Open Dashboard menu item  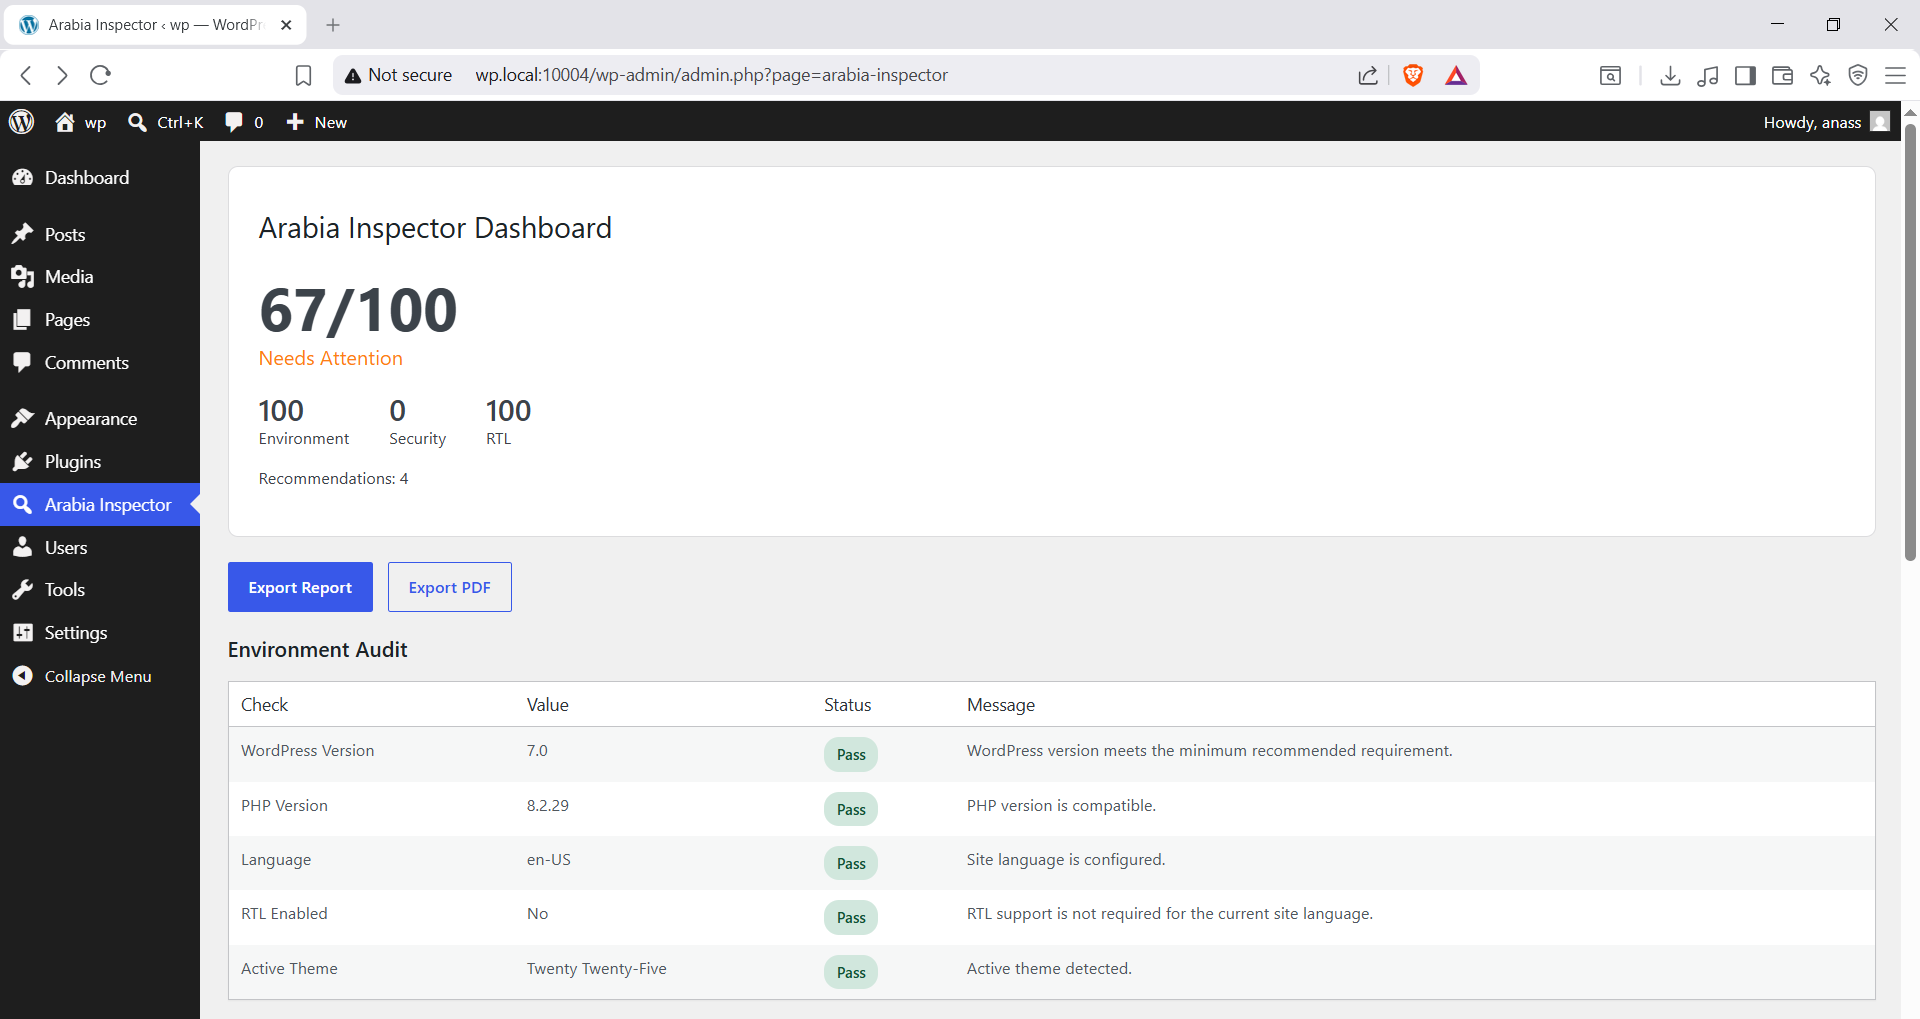[100, 177]
